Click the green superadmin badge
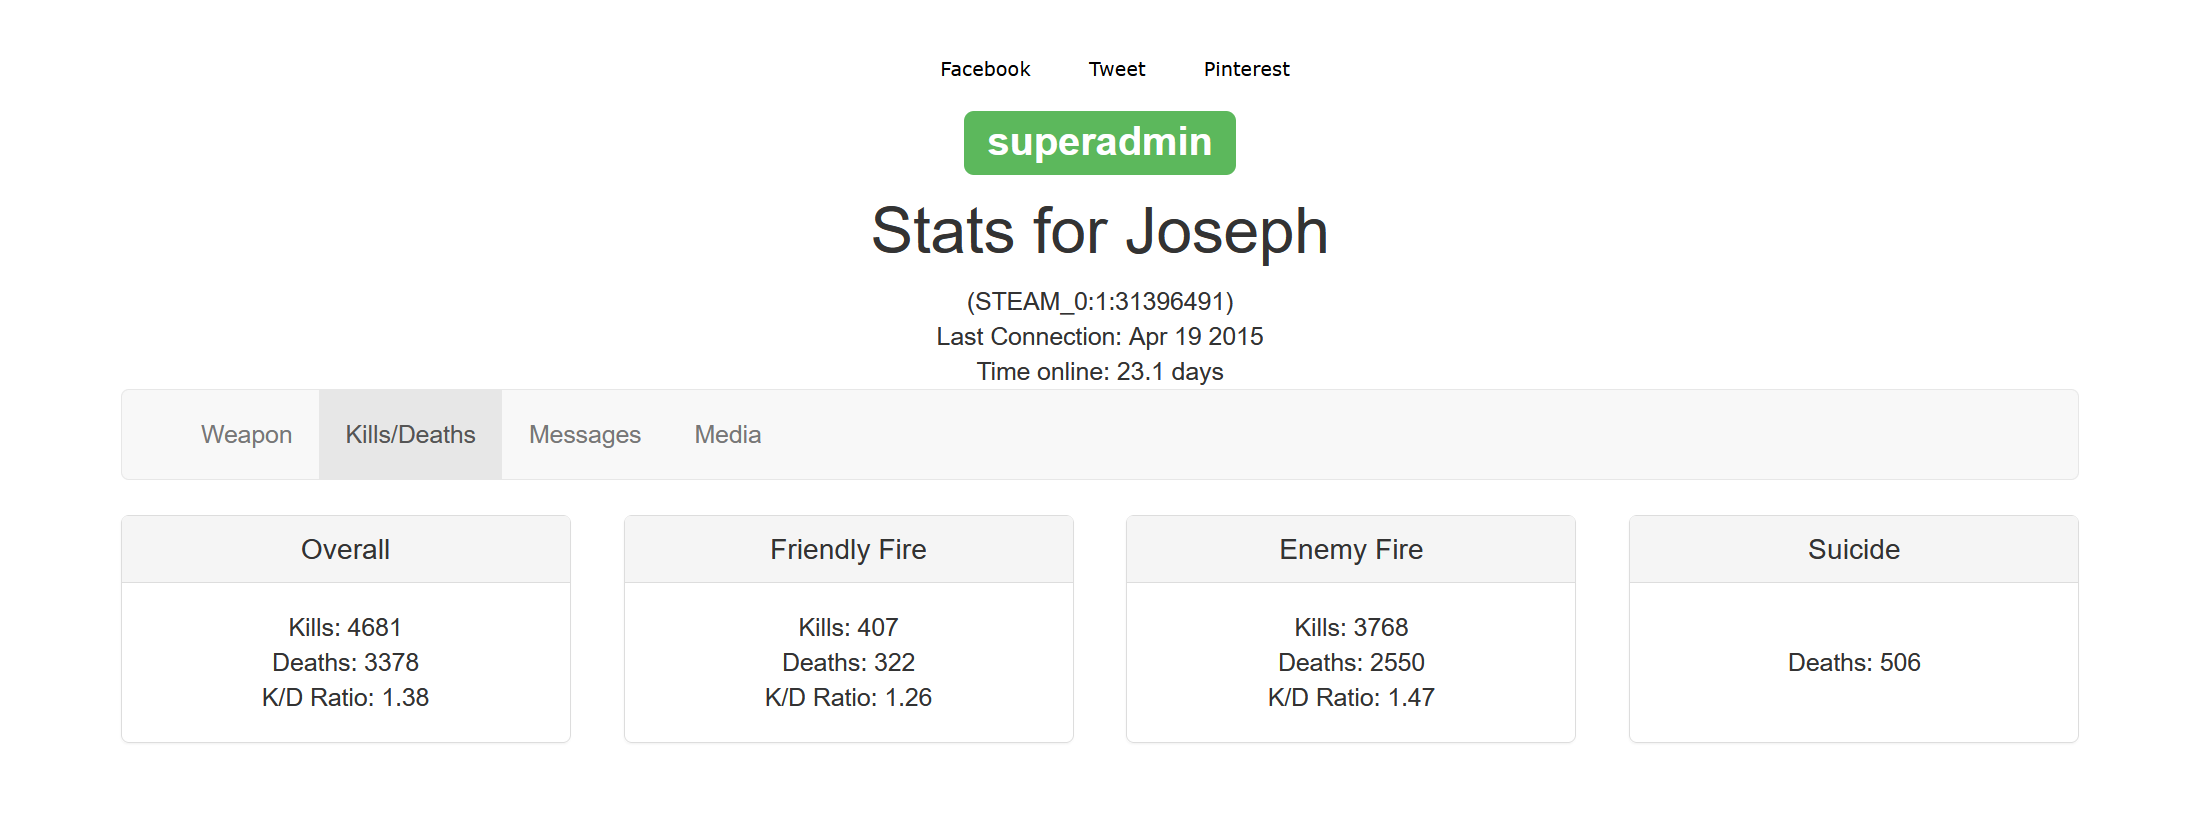Screen dimensions: 2194x838 (x=1099, y=143)
